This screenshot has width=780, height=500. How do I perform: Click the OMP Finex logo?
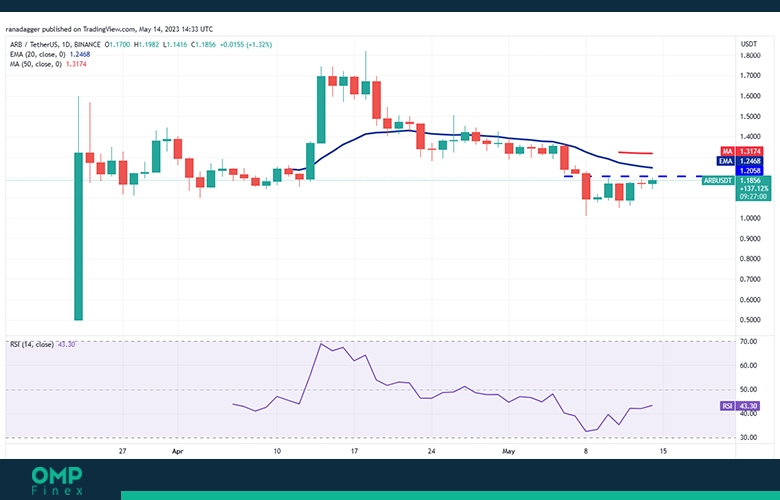click(x=57, y=481)
